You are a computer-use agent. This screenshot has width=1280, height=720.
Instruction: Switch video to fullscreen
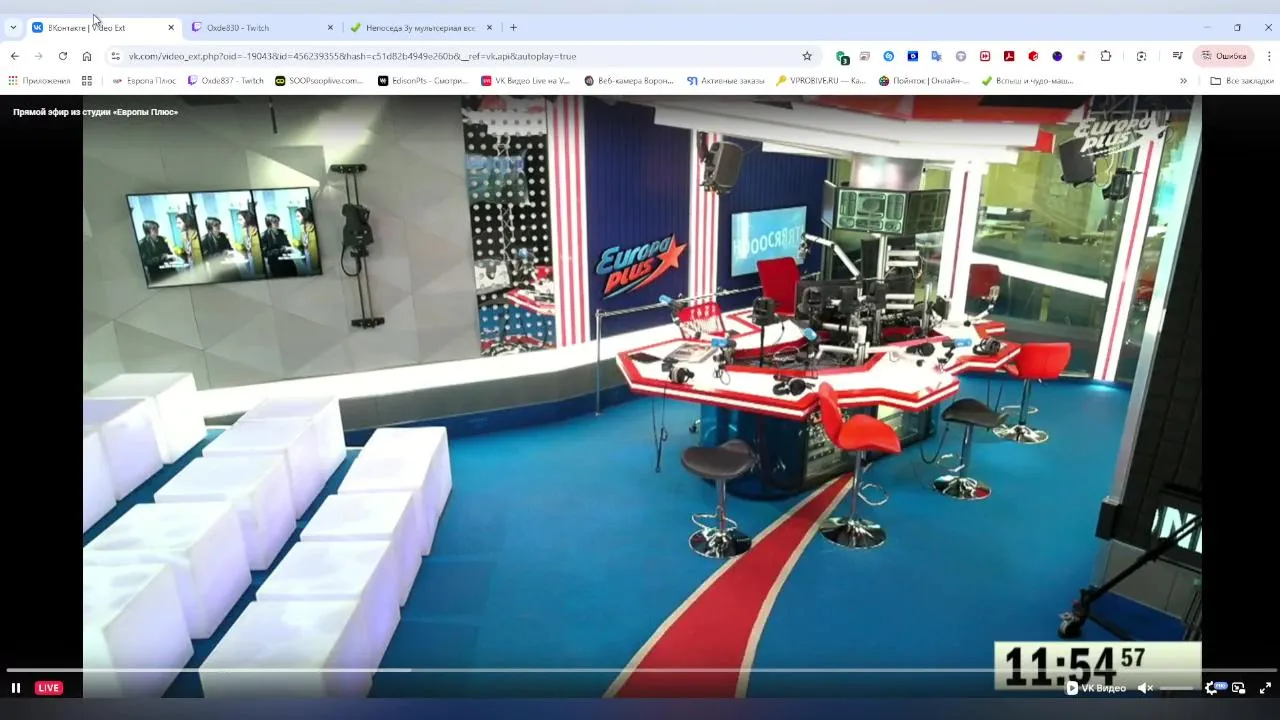tap(1265, 688)
